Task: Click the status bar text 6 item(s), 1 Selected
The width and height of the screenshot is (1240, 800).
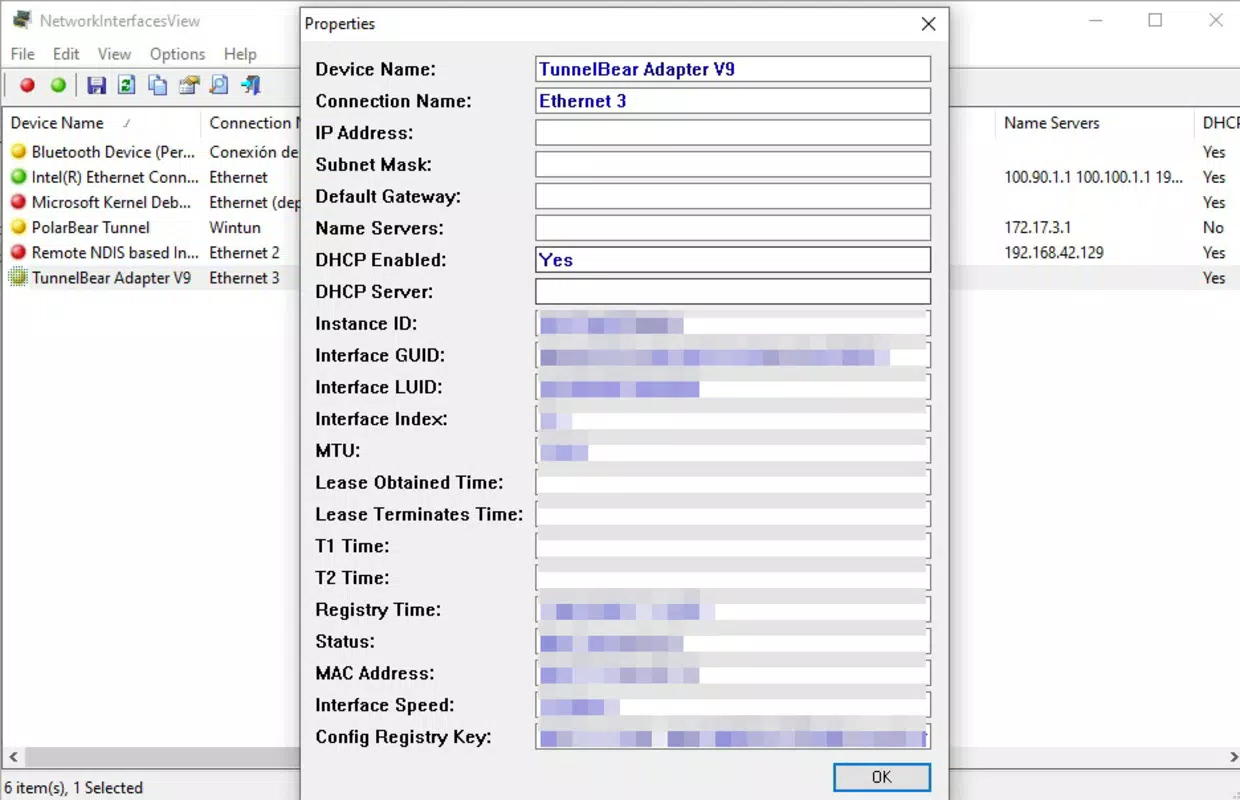Action: [74, 787]
